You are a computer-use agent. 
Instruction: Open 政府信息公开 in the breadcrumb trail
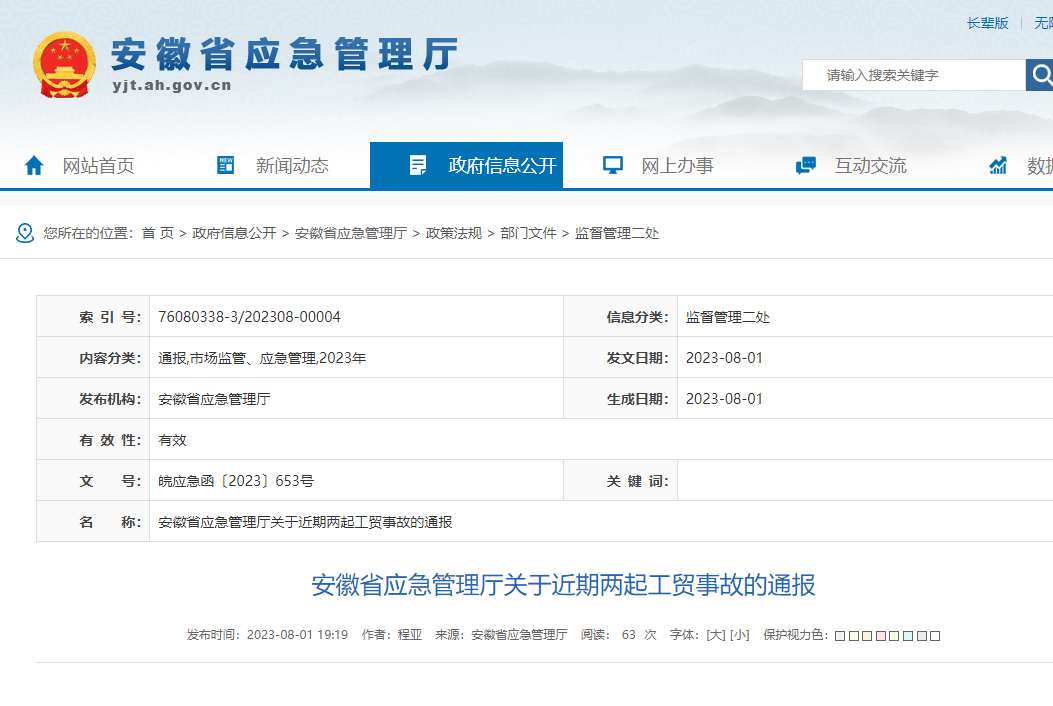[x=234, y=233]
